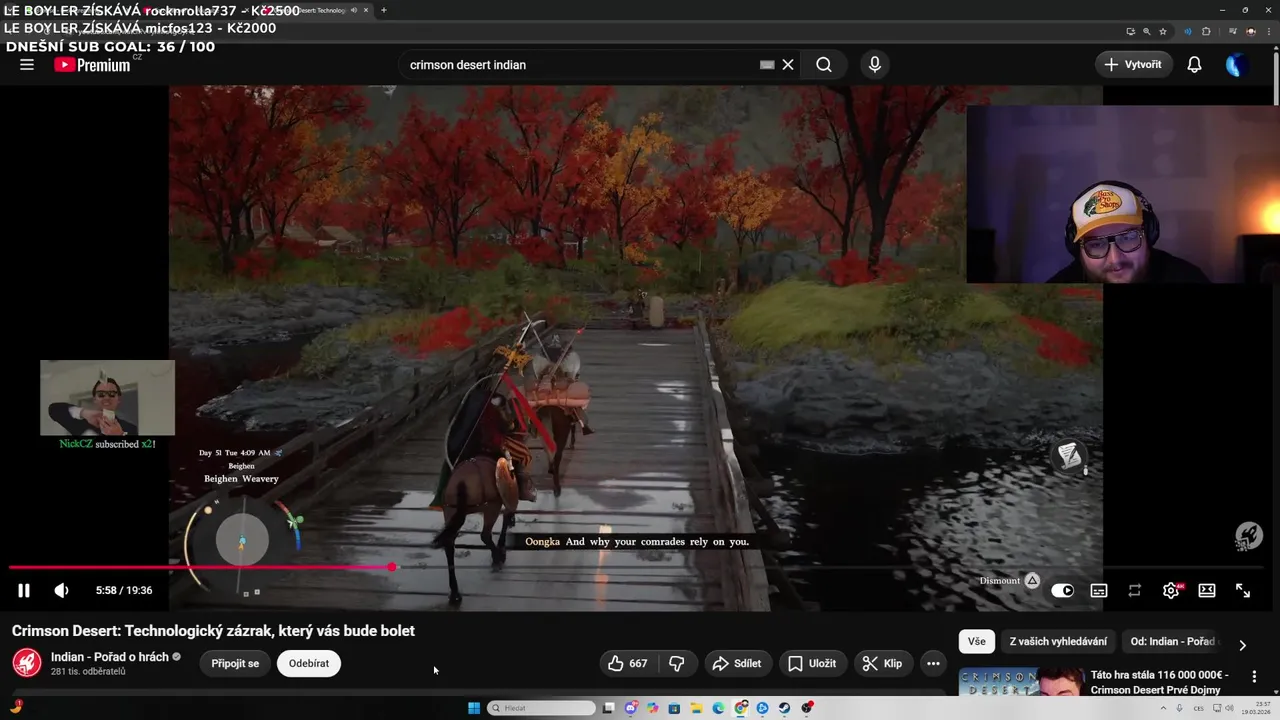Open YouTube notifications bell
Image resolution: width=1280 pixels, height=720 pixels.
(x=1194, y=65)
